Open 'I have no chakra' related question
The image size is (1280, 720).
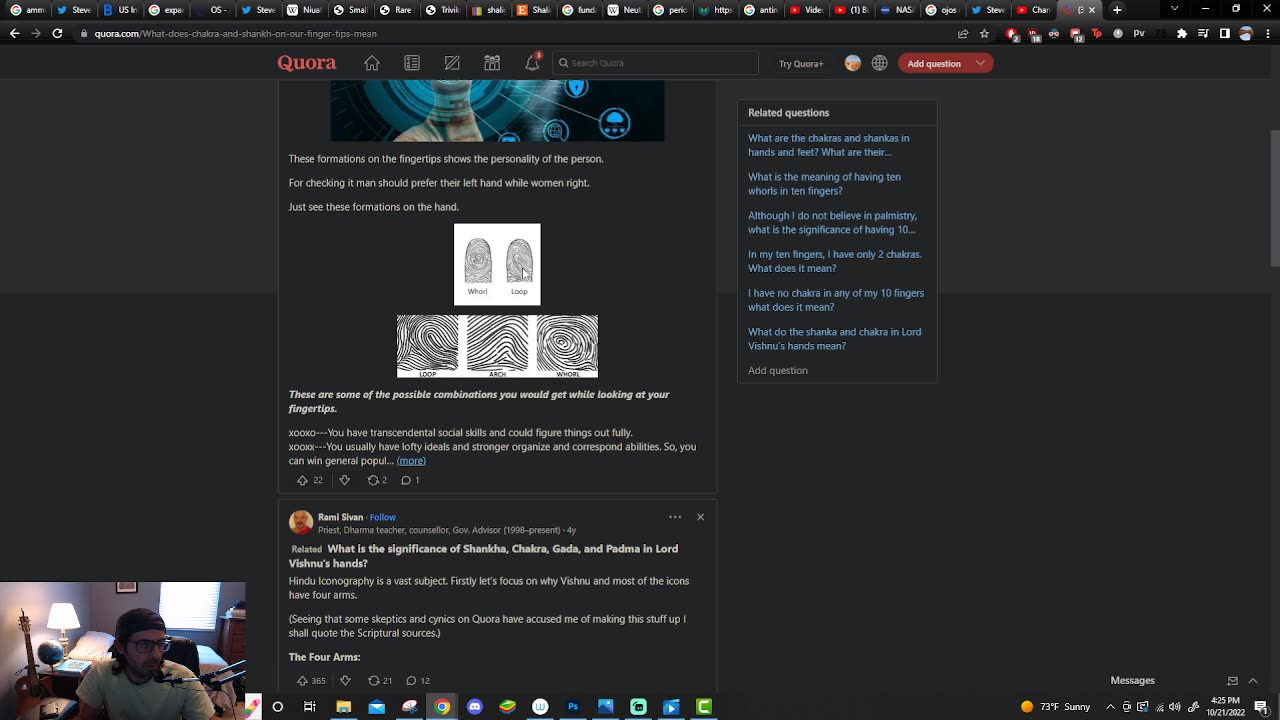(x=836, y=300)
